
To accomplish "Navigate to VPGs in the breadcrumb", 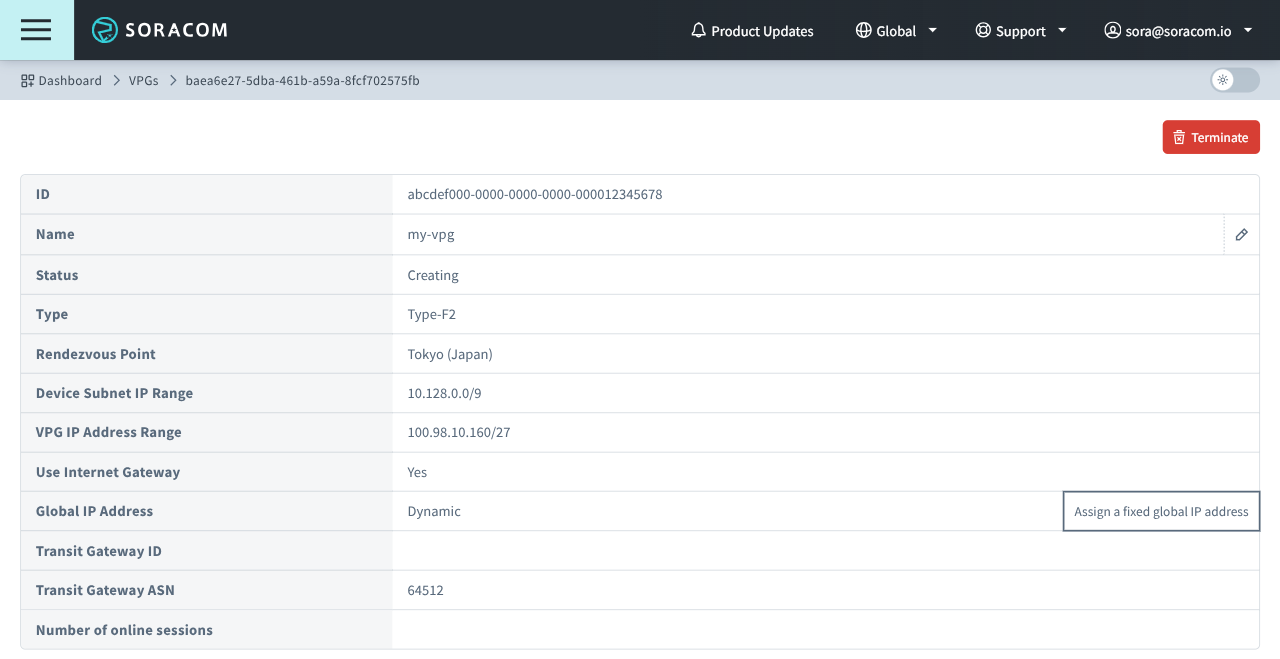I will click(143, 80).
